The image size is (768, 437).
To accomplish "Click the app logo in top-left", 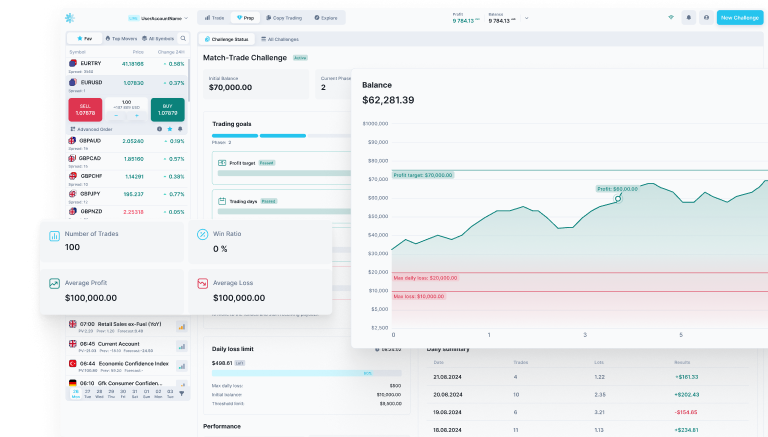I will [69, 18].
